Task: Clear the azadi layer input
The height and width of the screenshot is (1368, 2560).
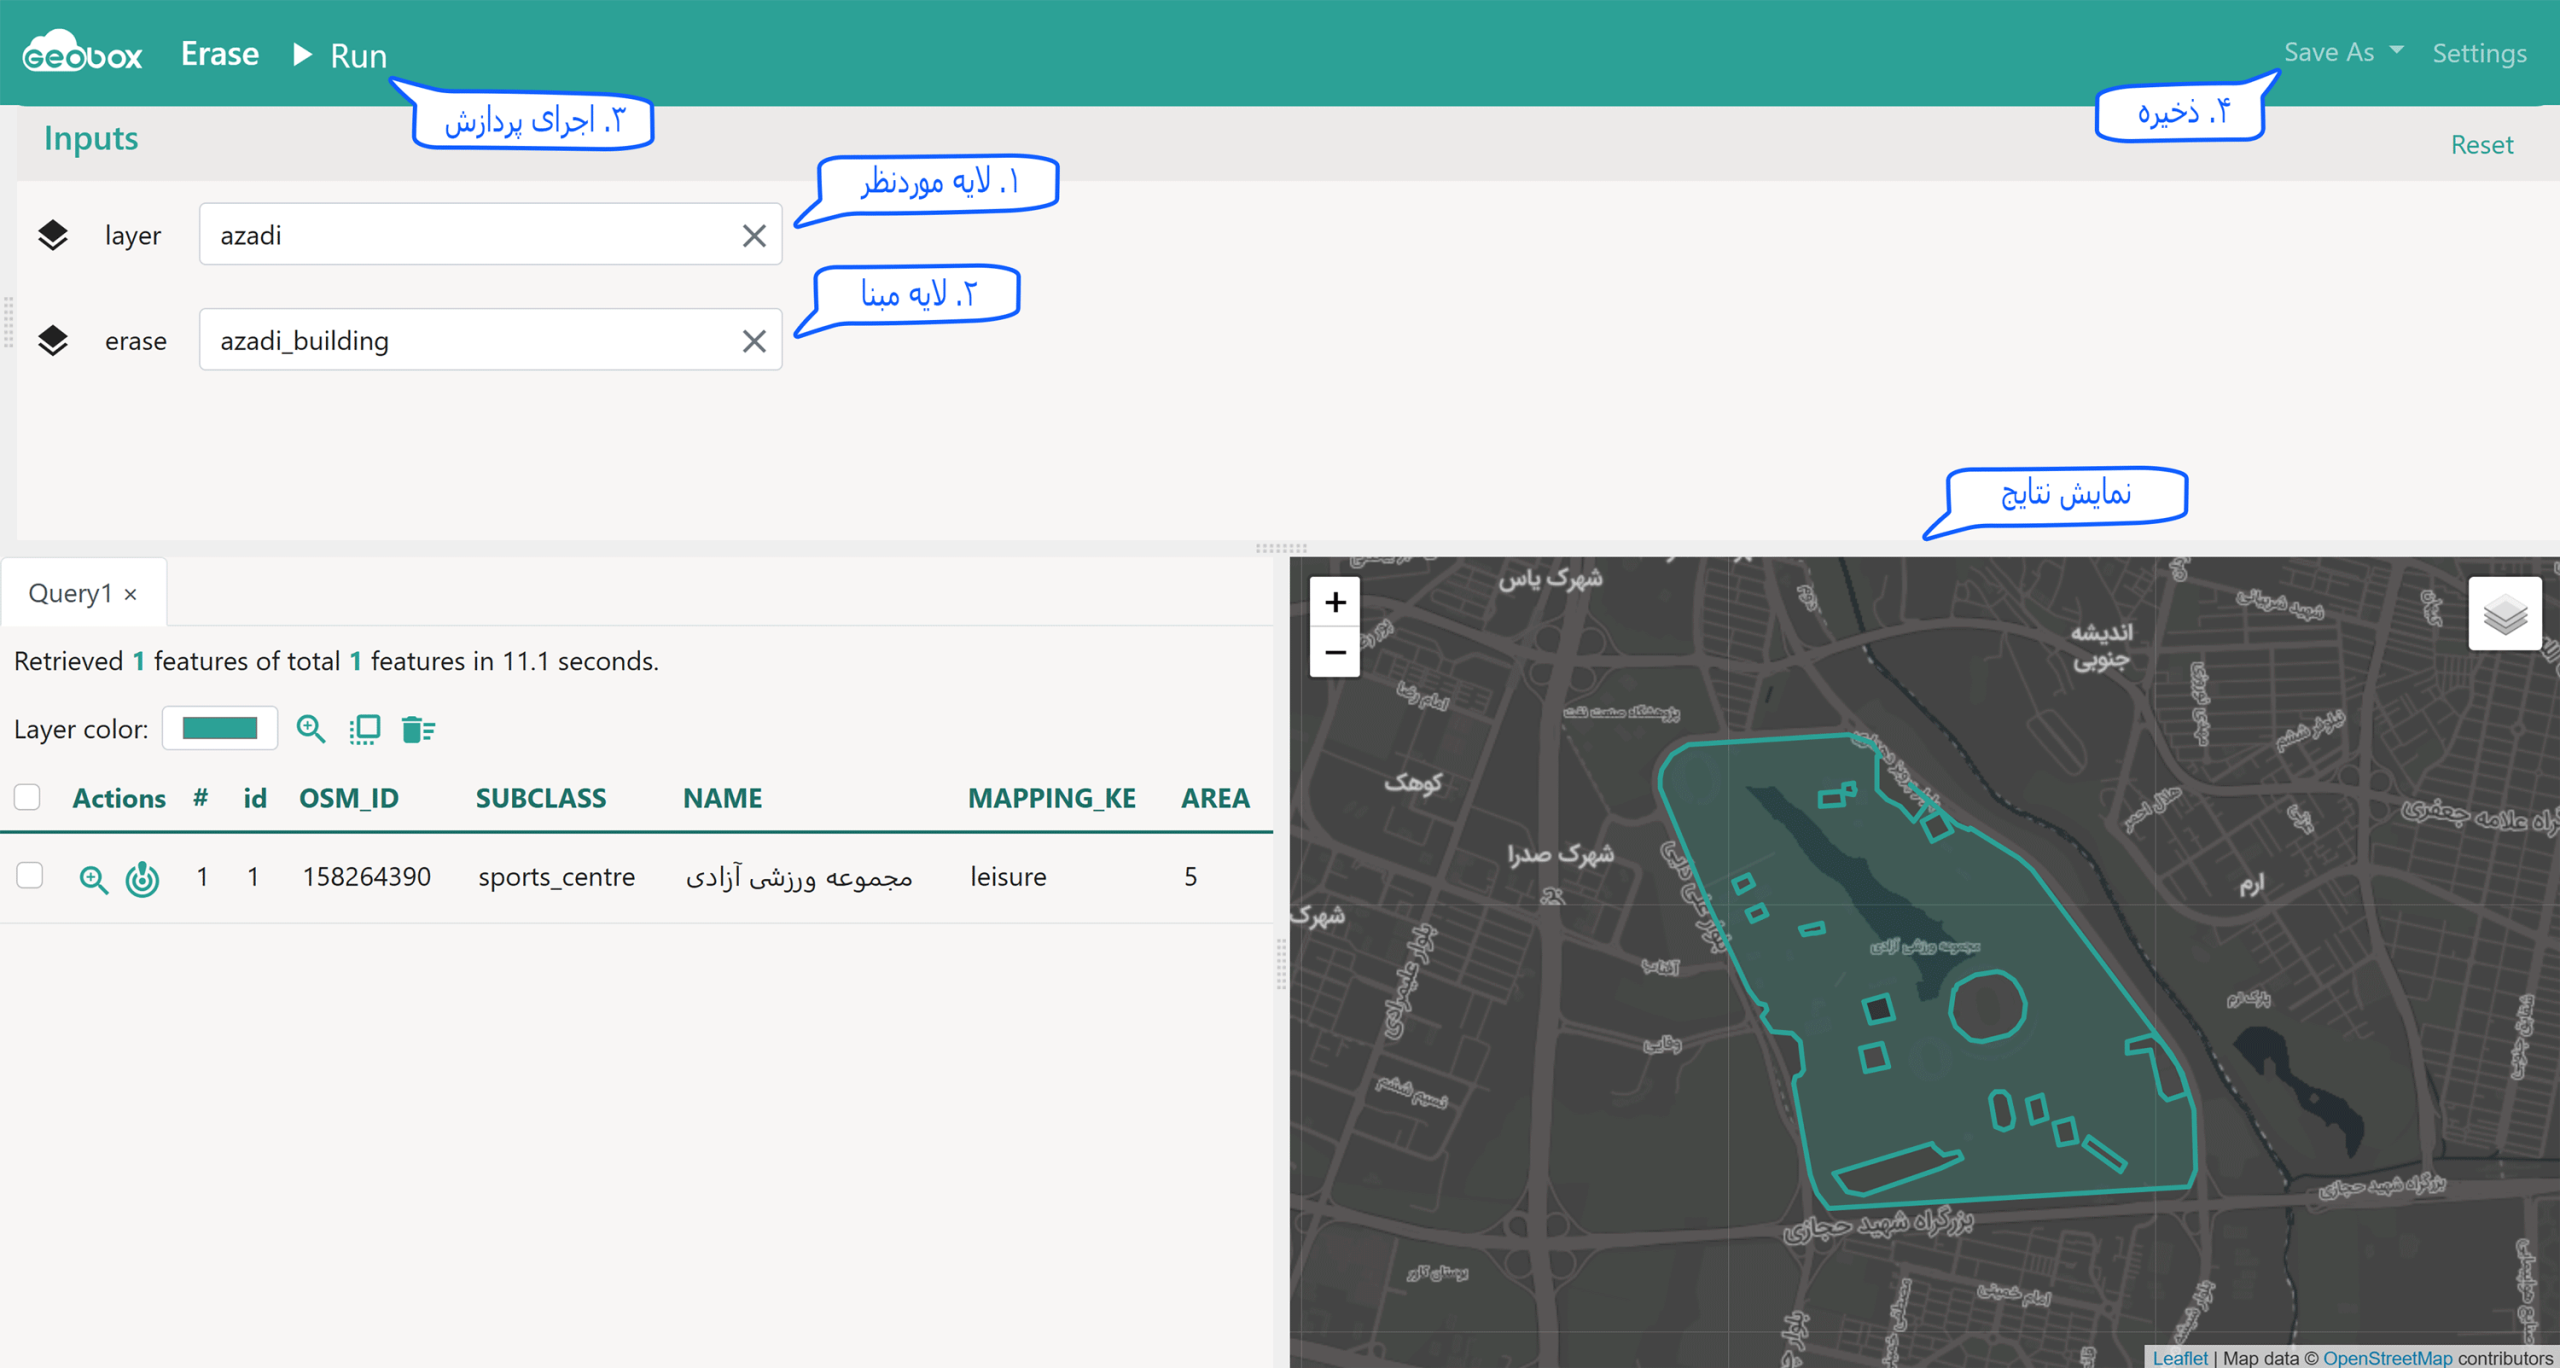Action: point(754,236)
